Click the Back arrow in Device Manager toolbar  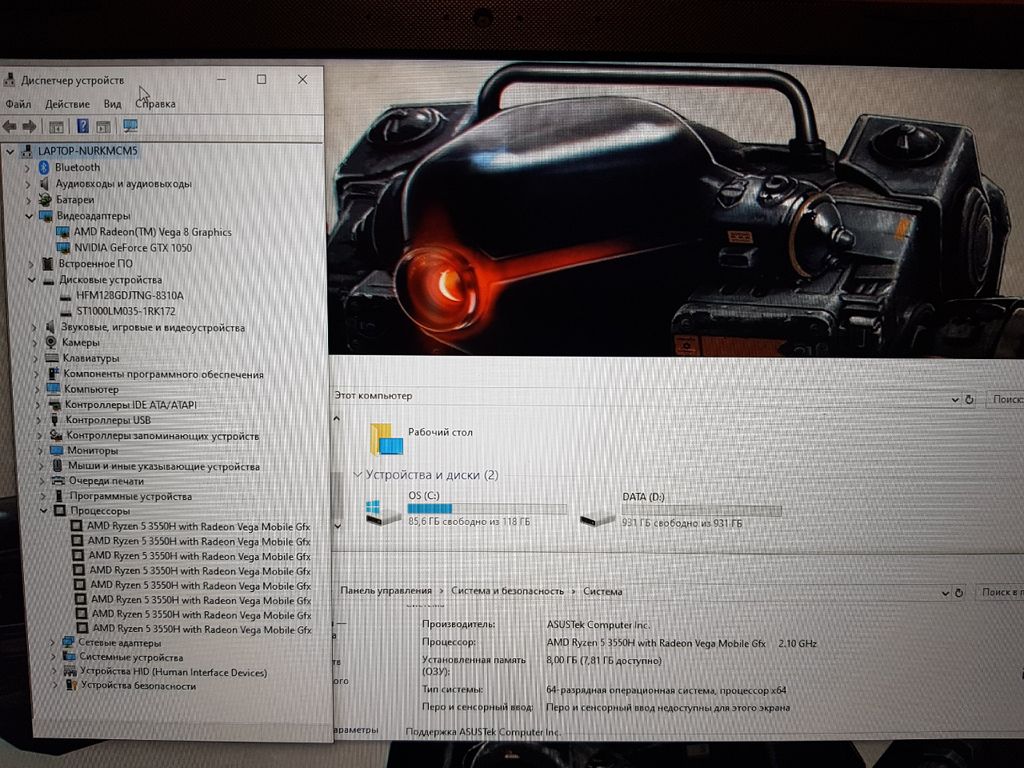click(9, 126)
